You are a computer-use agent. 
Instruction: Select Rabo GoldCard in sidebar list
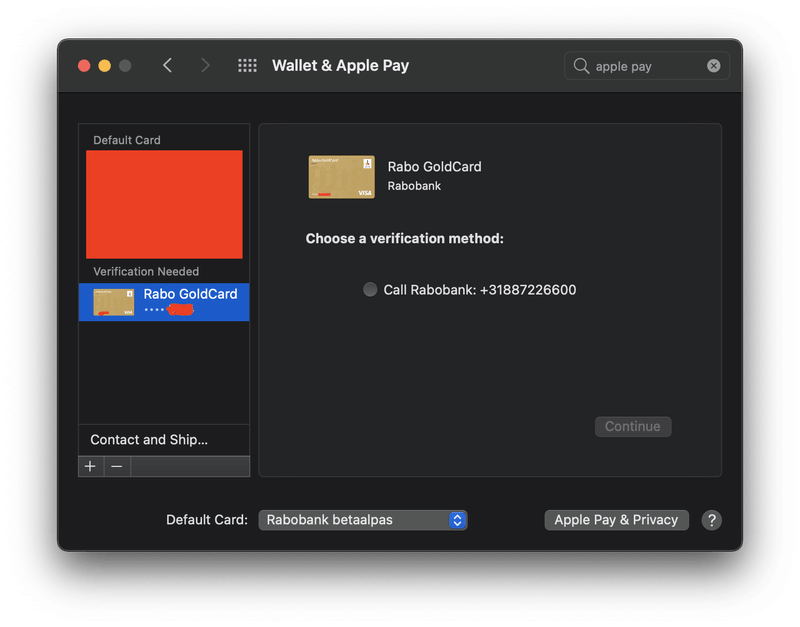coord(164,302)
